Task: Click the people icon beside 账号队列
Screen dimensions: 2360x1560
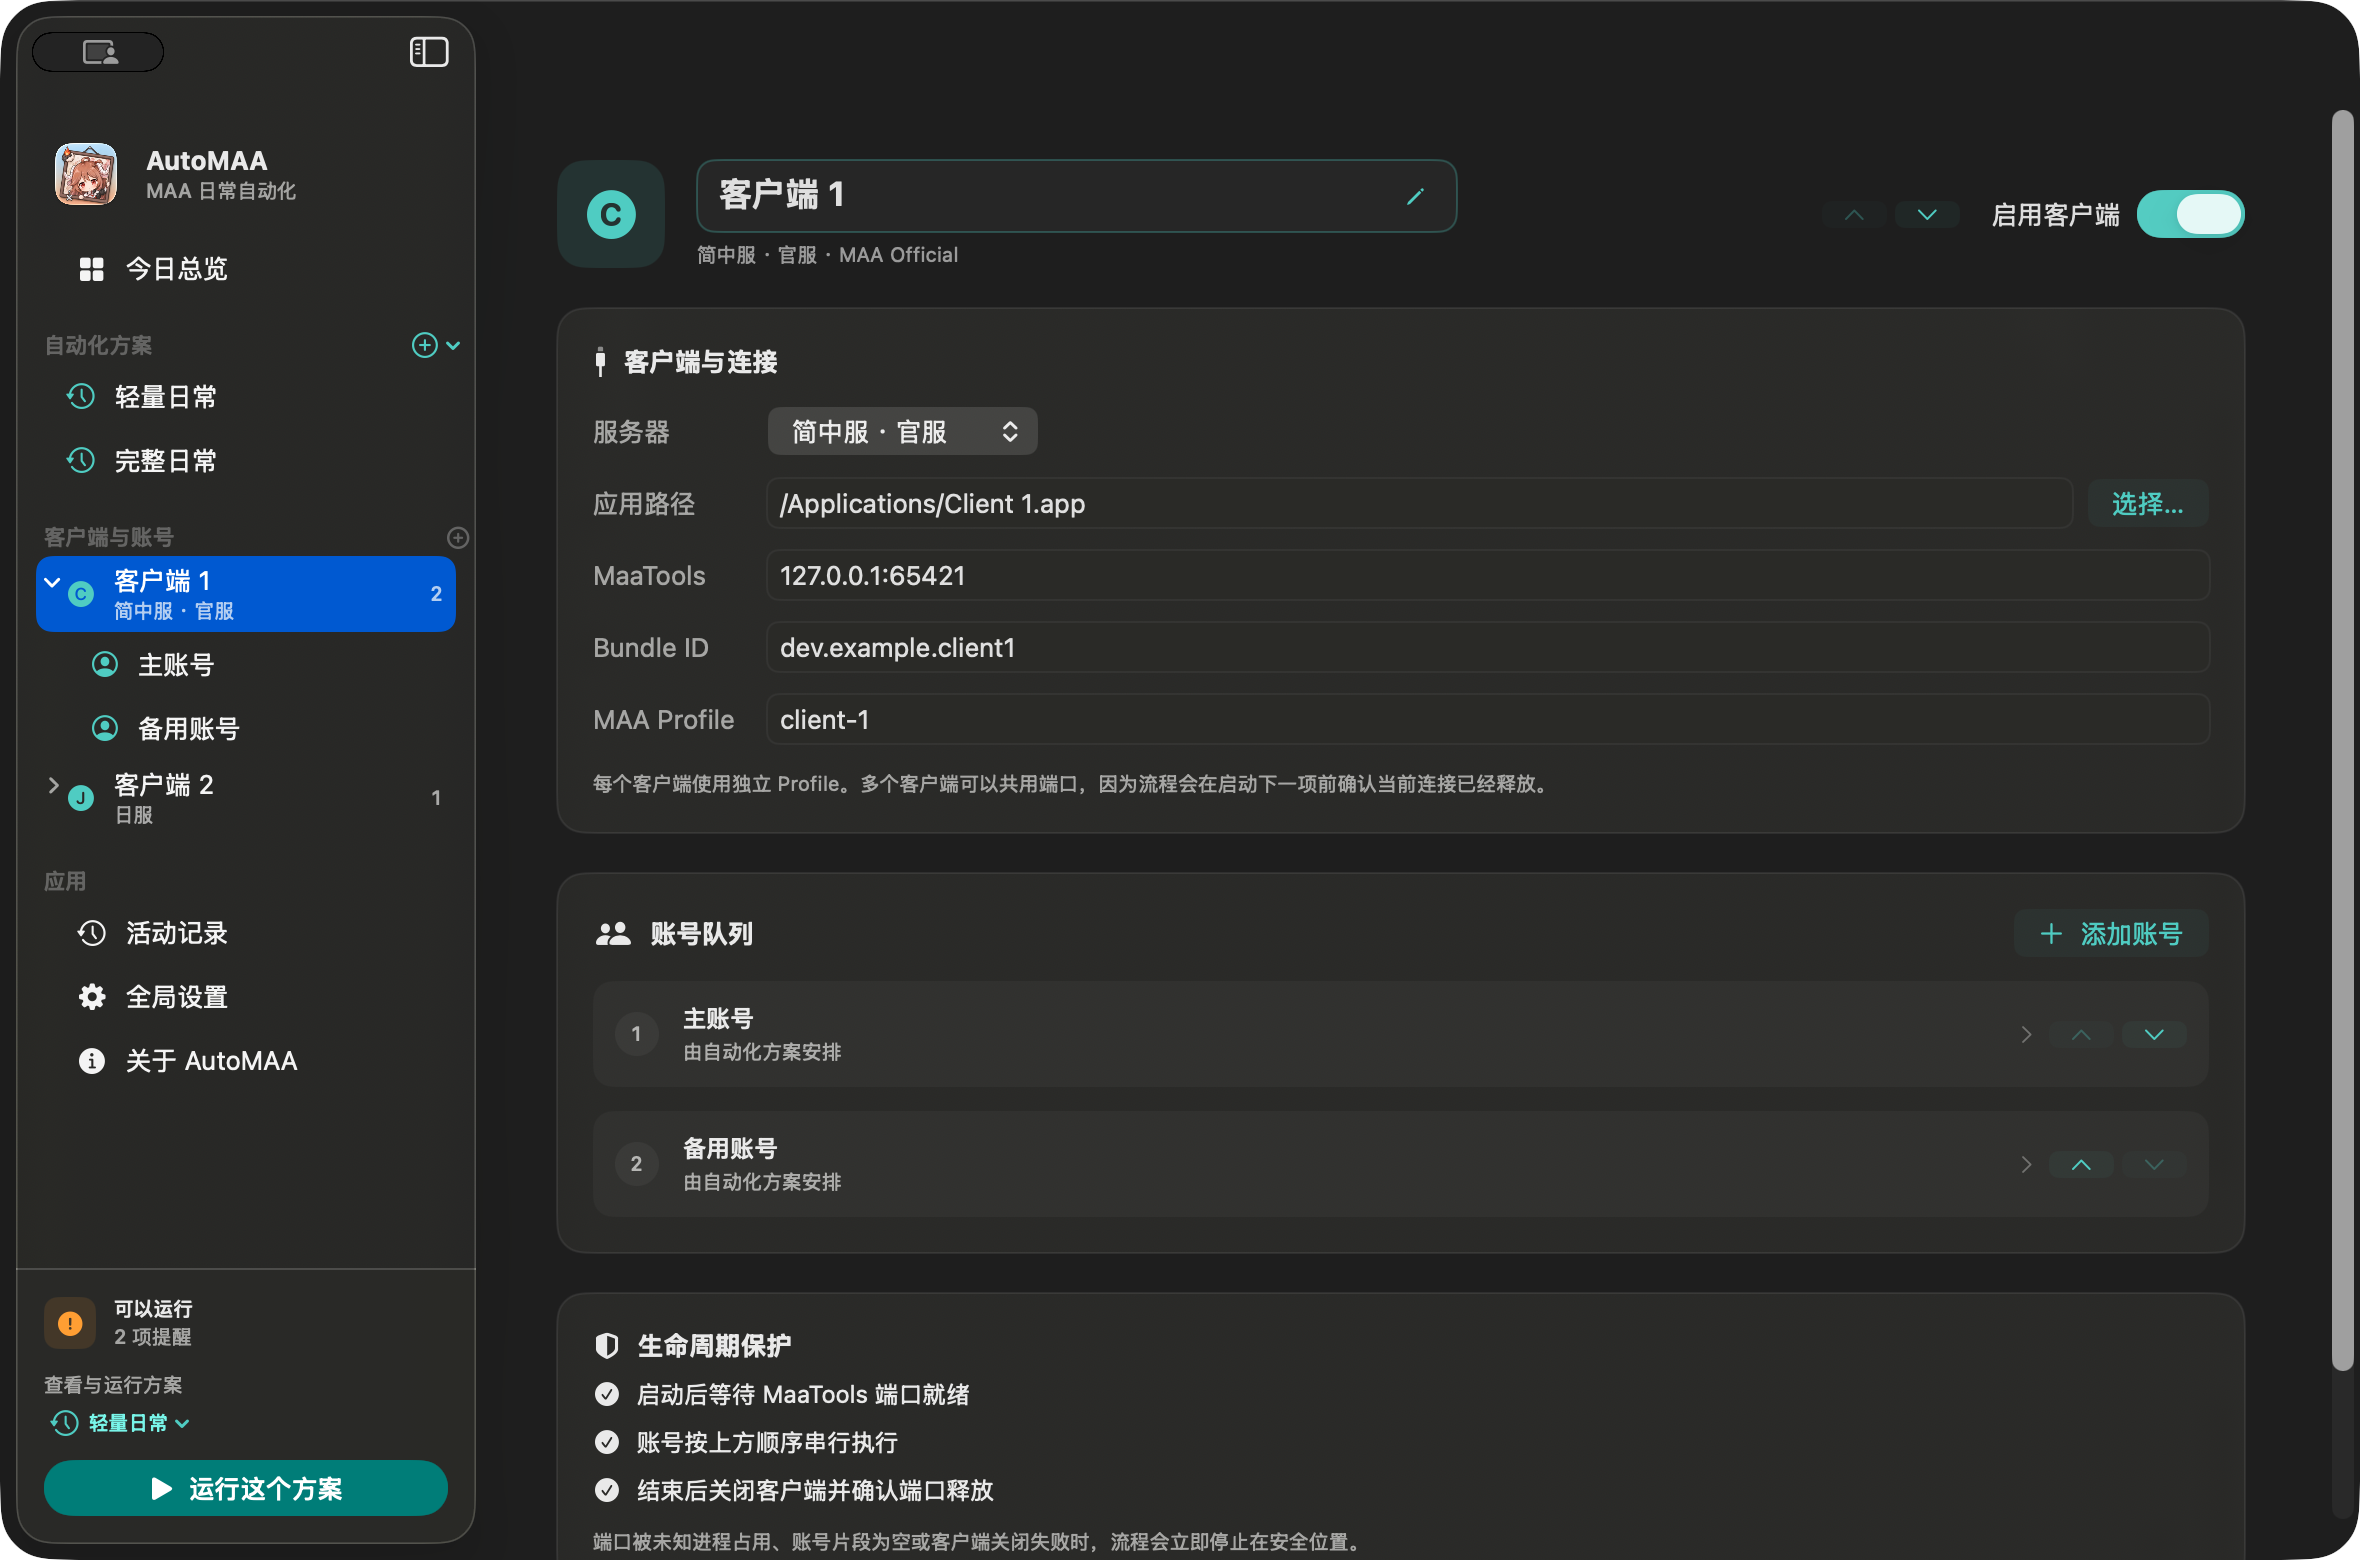Action: 613,934
